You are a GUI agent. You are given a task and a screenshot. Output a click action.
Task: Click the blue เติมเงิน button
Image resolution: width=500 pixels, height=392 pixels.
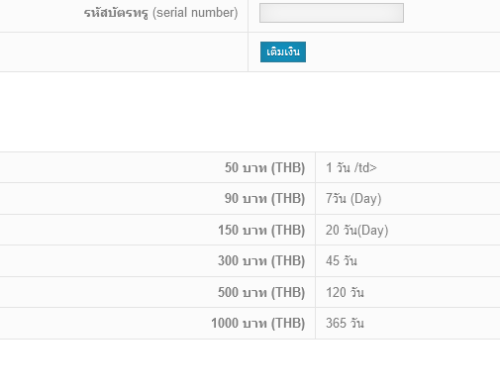click(283, 52)
